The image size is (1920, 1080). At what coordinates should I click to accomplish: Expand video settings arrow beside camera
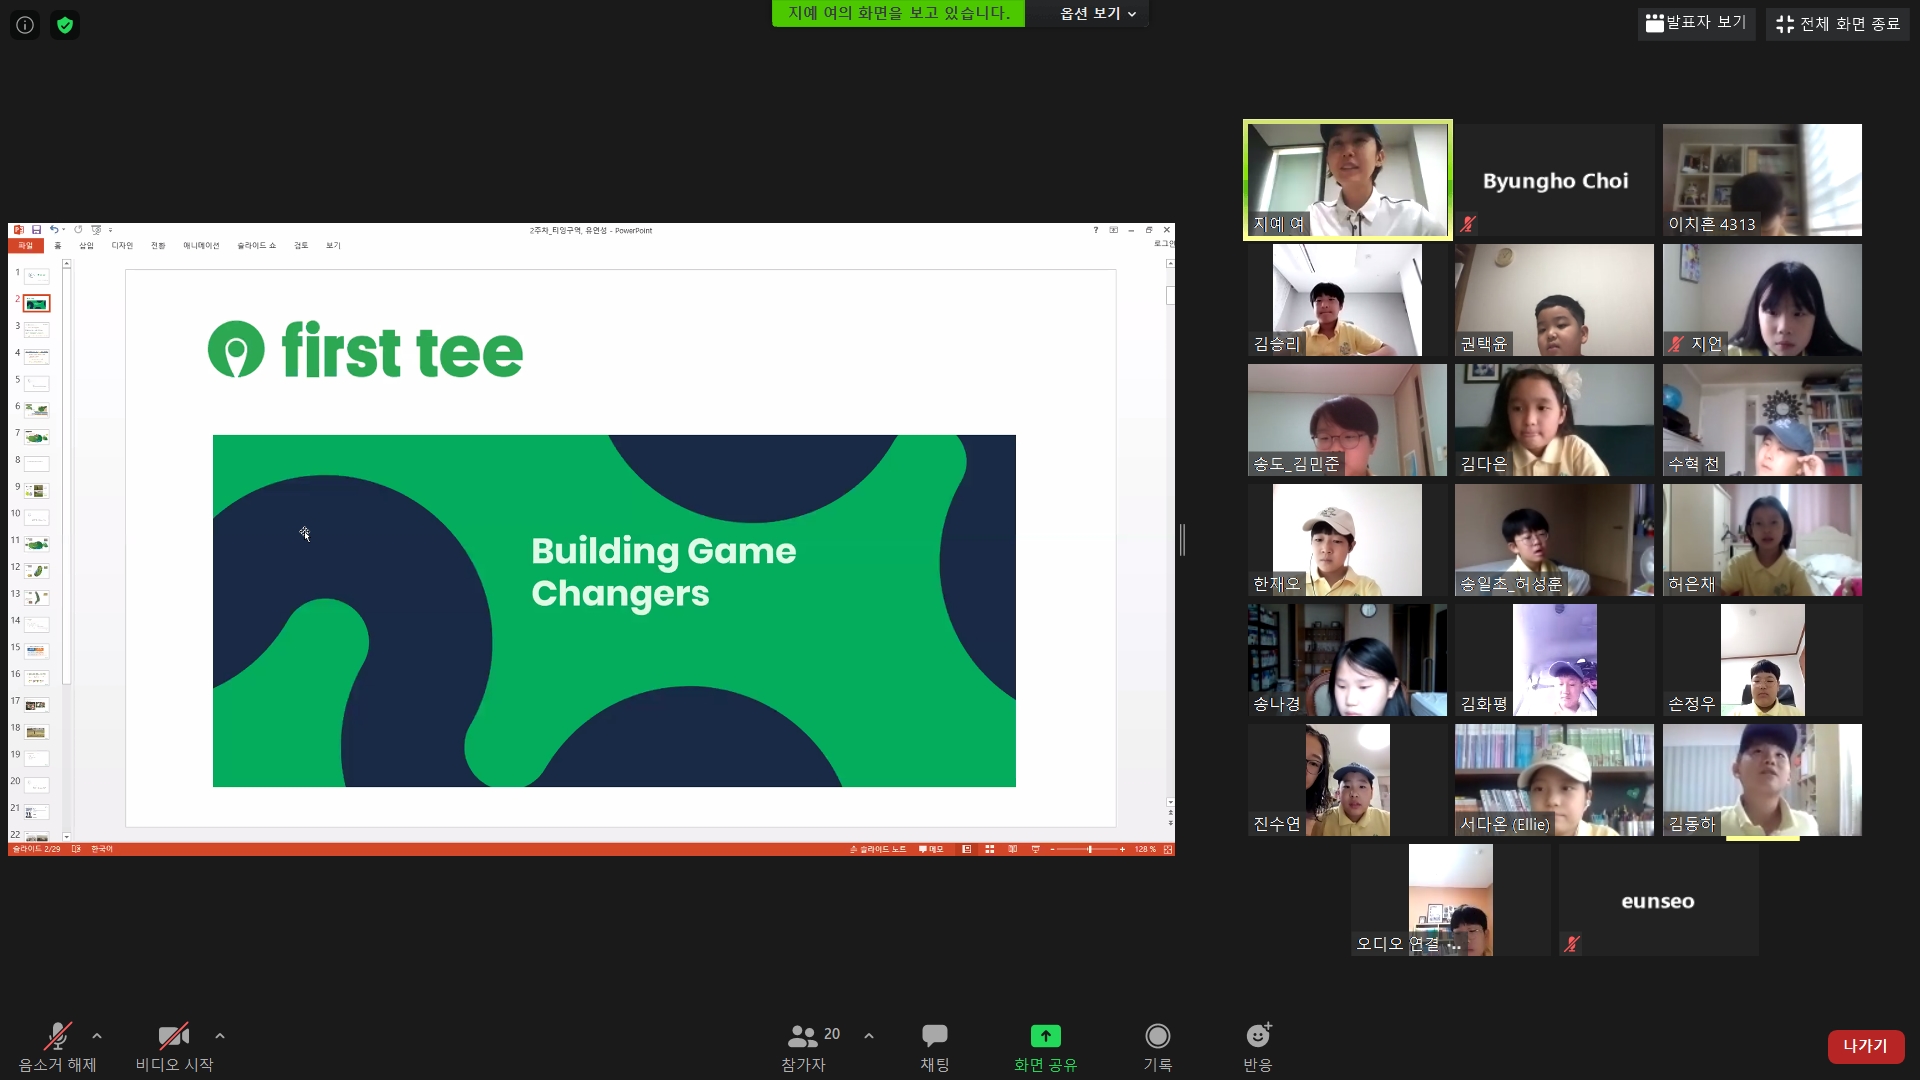tap(220, 1036)
